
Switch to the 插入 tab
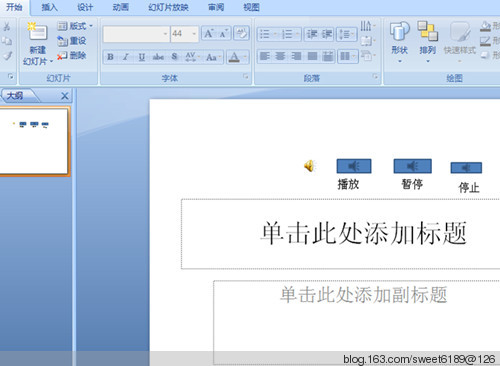[49, 7]
